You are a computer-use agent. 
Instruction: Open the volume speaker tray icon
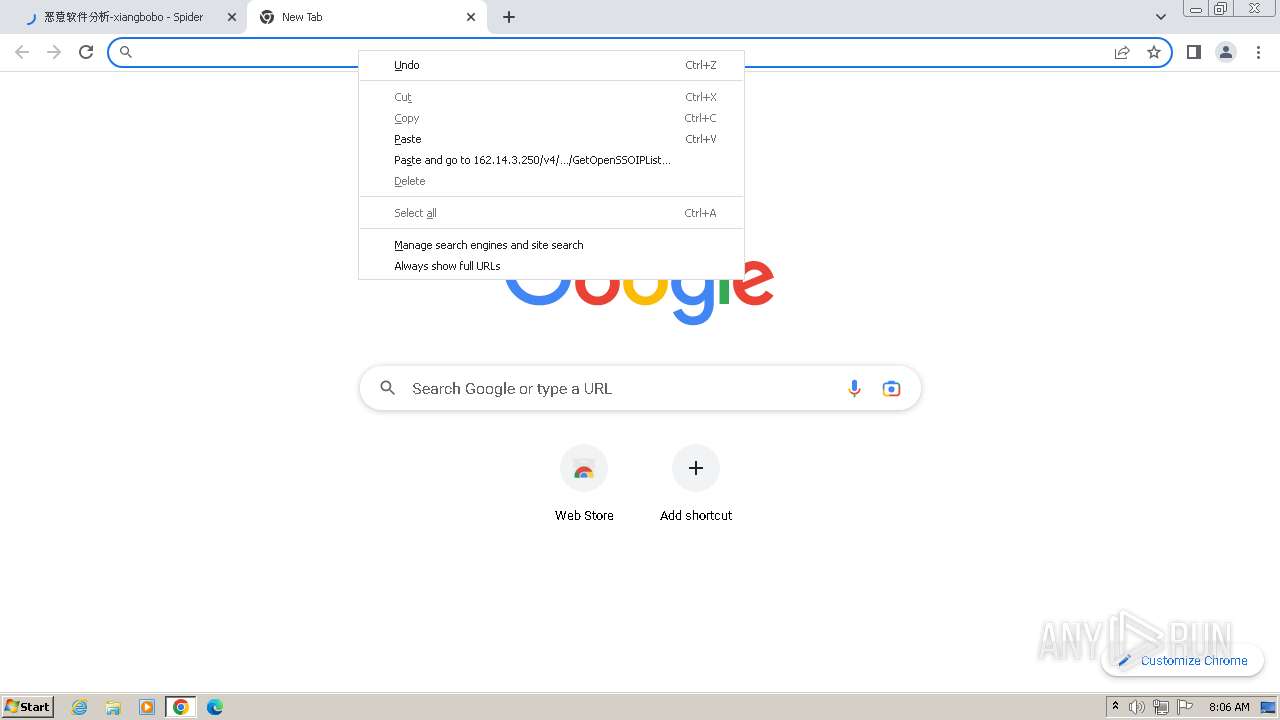click(x=1137, y=707)
